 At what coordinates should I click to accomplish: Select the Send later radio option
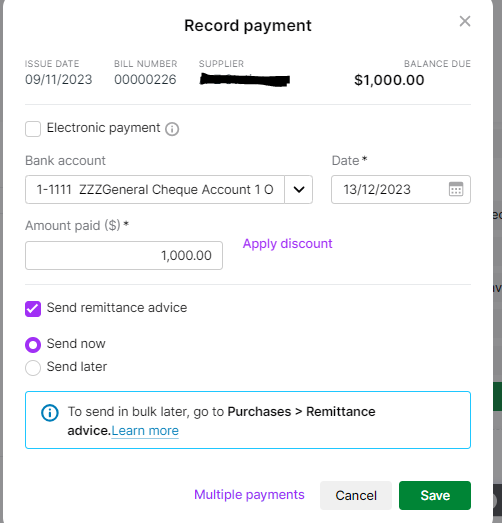33,368
